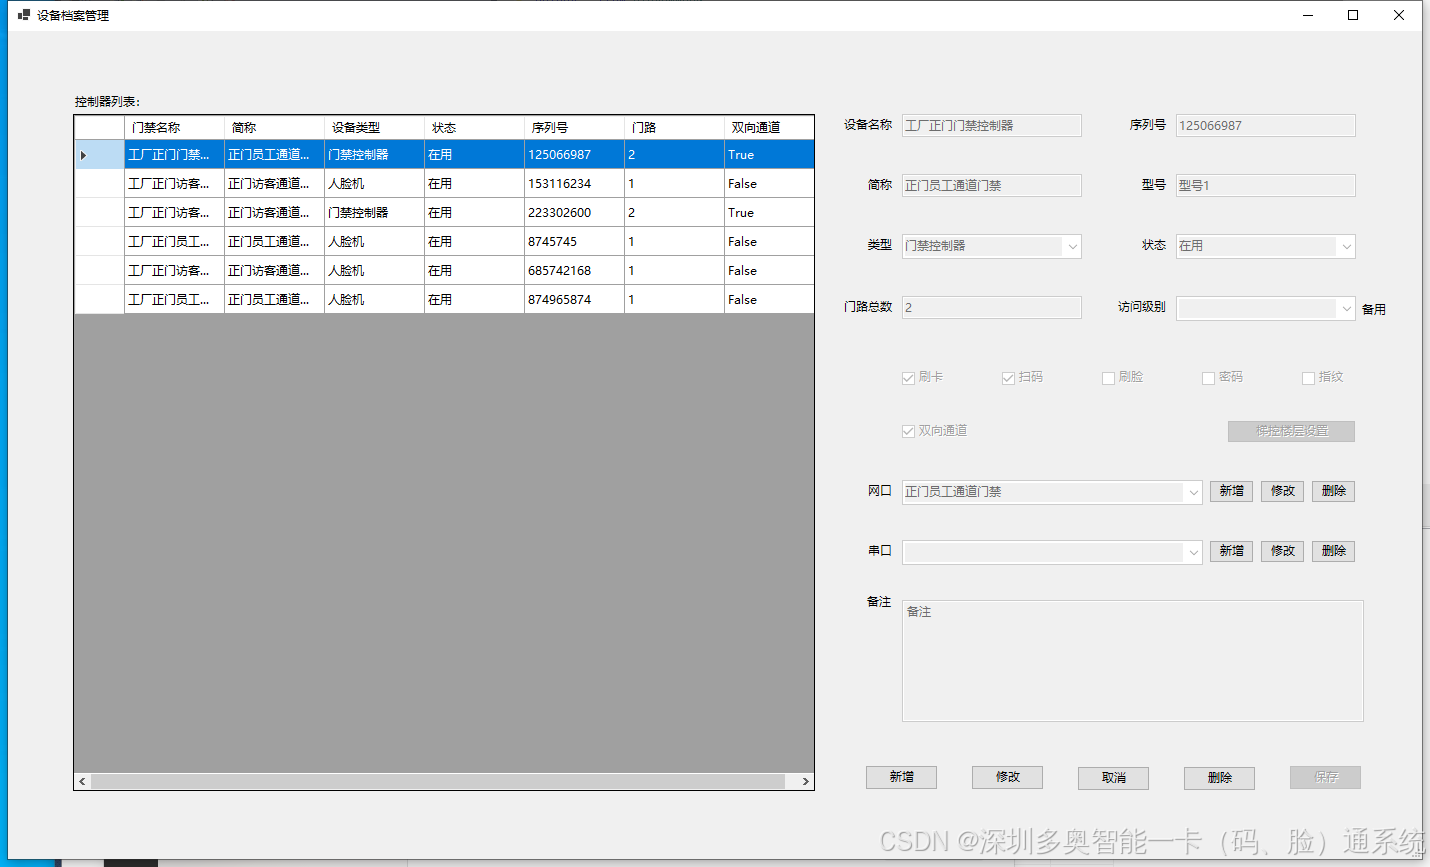Click the 序列号 input field
1430x867 pixels.
coord(1265,125)
